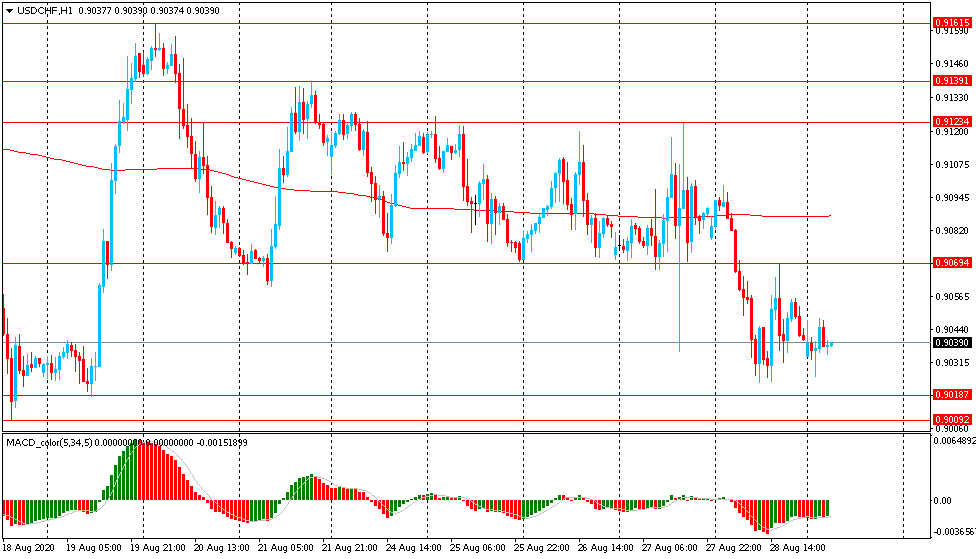Image resolution: width=976 pixels, height=559 pixels.
Task: Select the 0.90187 red price label
Action: click(x=949, y=395)
